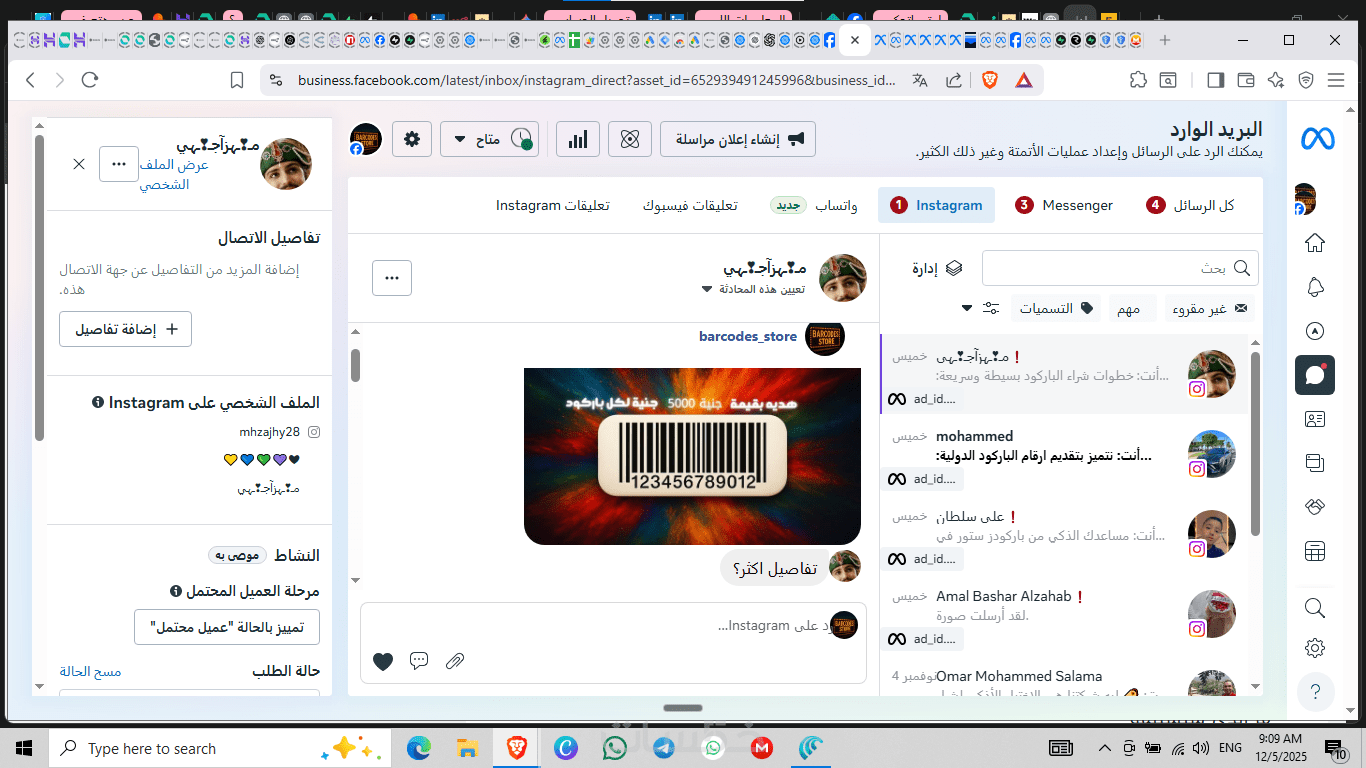
Task: Click the Instagram reply message box
Action: click(x=613, y=625)
